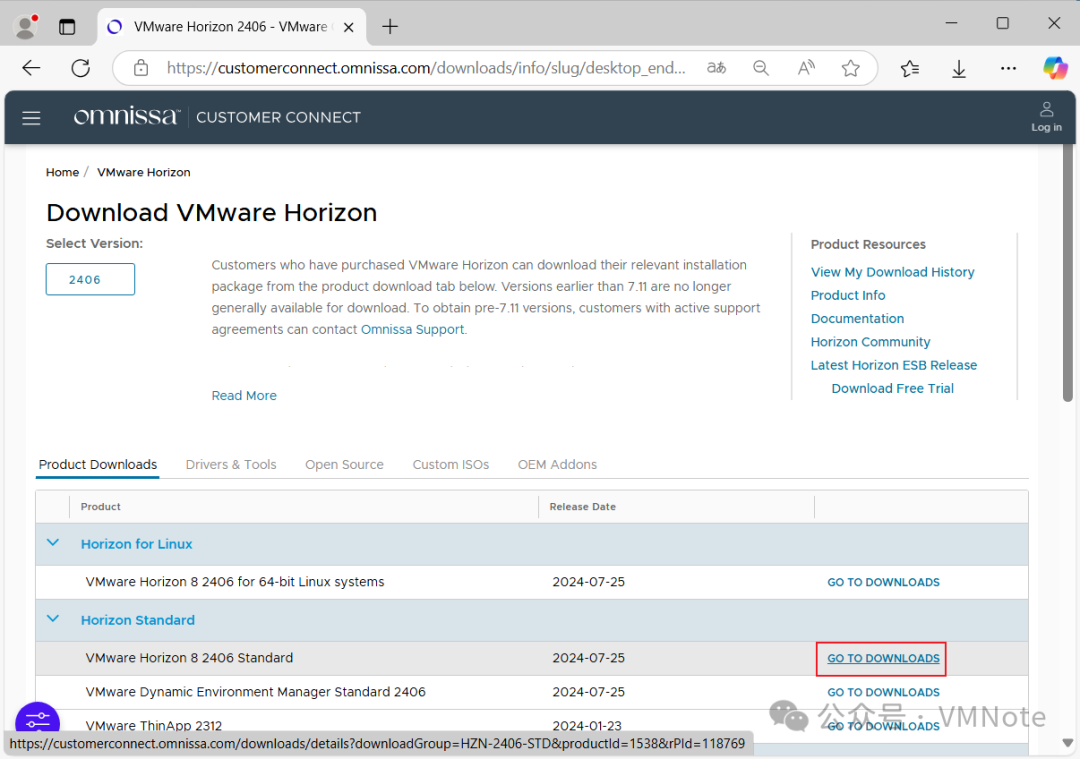Click VMware ThinApp 2312 text
1080x759 pixels.
154,725
